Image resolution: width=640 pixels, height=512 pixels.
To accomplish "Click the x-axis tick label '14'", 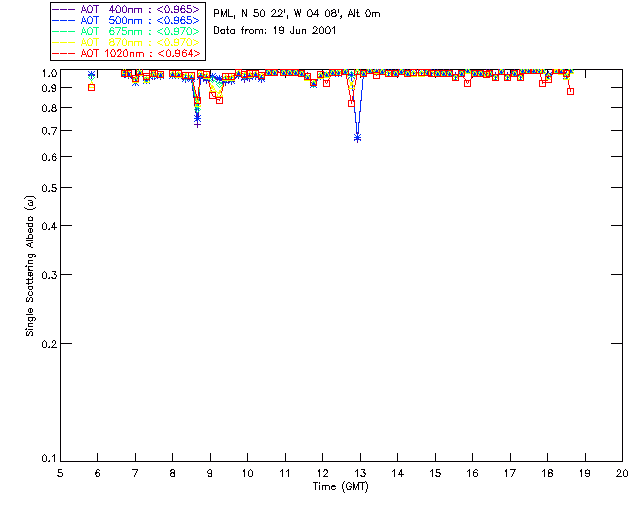I will click(x=398, y=474).
